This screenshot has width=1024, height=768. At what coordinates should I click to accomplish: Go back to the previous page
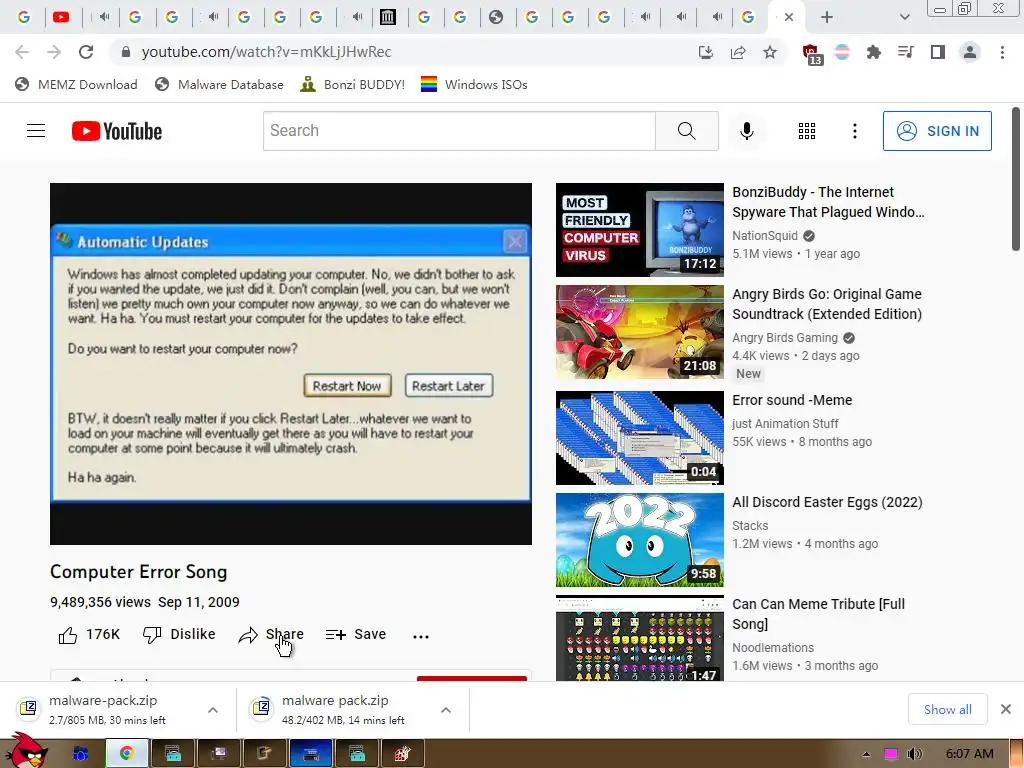(22, 52)
